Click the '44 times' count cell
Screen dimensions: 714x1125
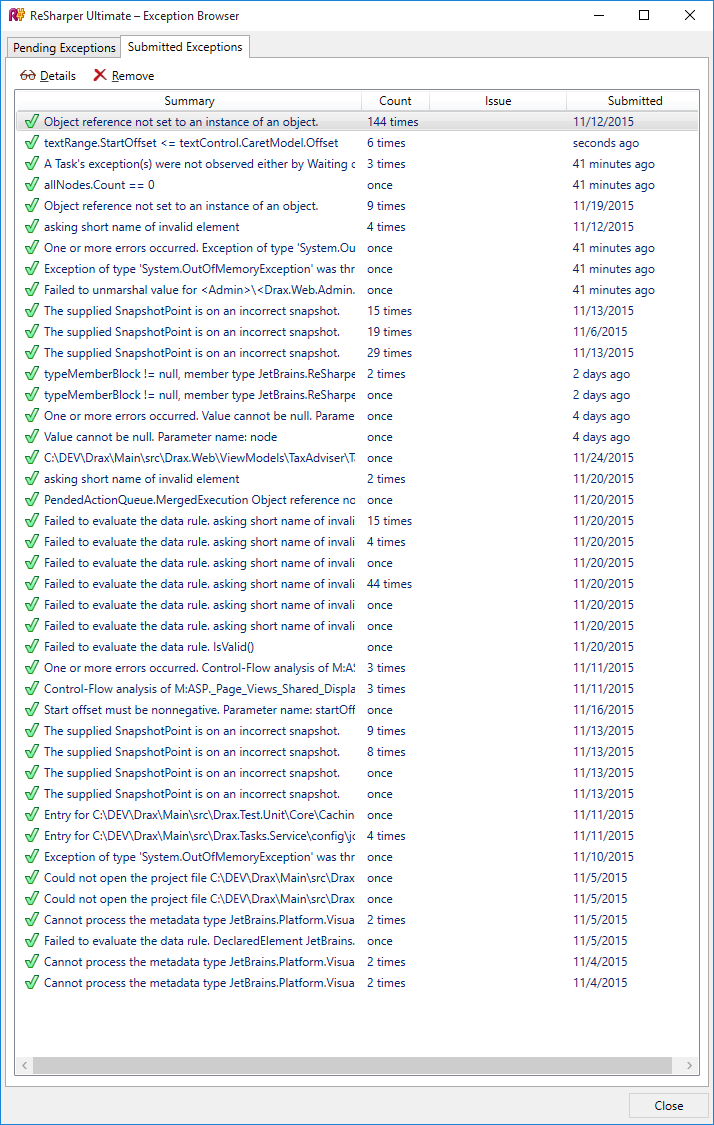[x=390, y=583]
